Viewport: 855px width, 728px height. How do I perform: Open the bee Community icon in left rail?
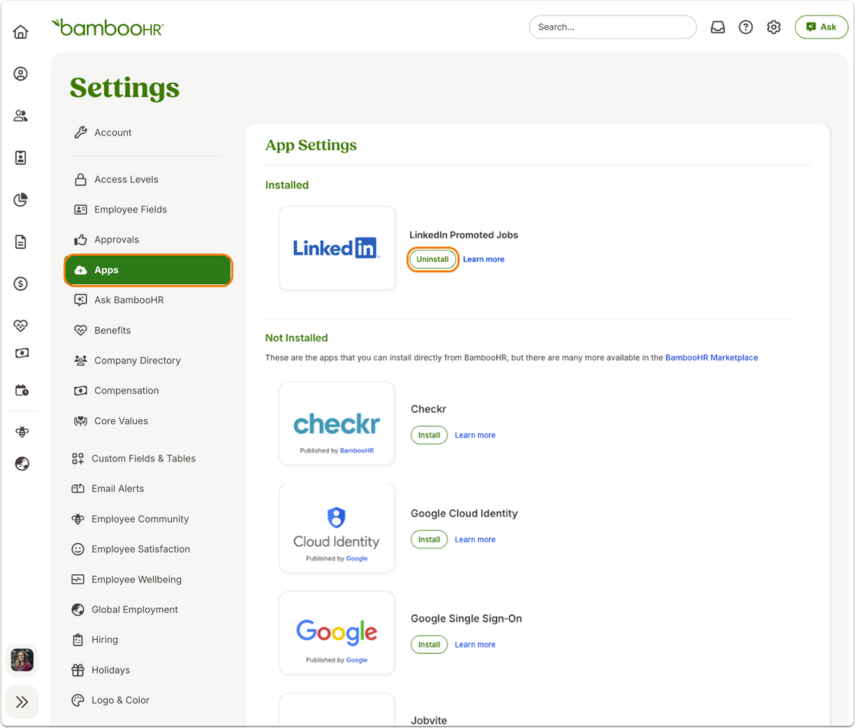coord(22,432)
